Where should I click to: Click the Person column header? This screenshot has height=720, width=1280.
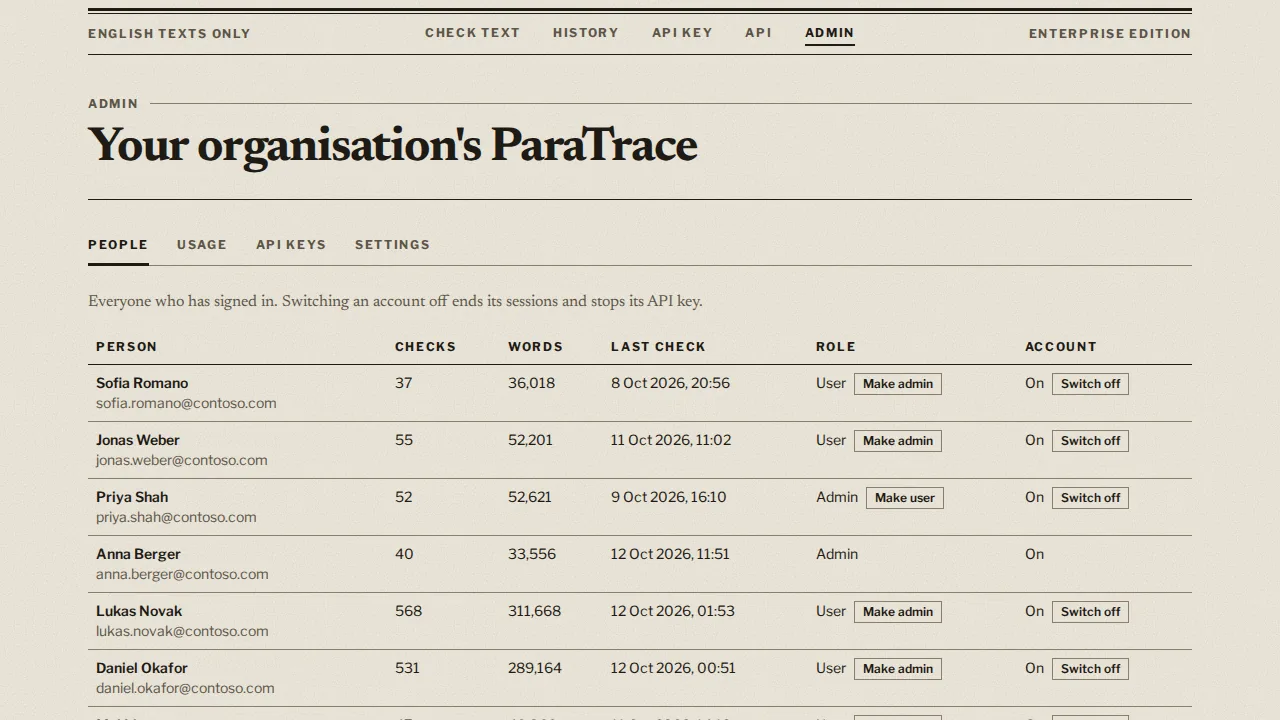127,347
